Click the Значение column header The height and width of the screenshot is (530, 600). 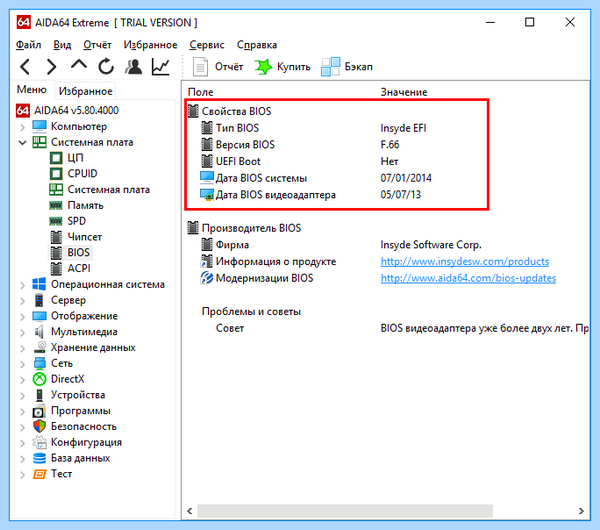coord(404,92)
